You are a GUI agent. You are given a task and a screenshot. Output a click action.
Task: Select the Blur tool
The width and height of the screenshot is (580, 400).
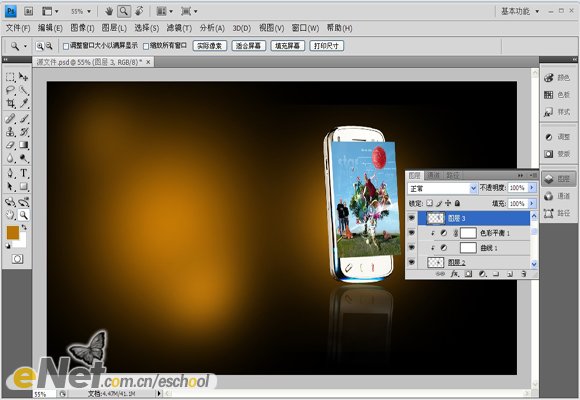coord(10,158)
